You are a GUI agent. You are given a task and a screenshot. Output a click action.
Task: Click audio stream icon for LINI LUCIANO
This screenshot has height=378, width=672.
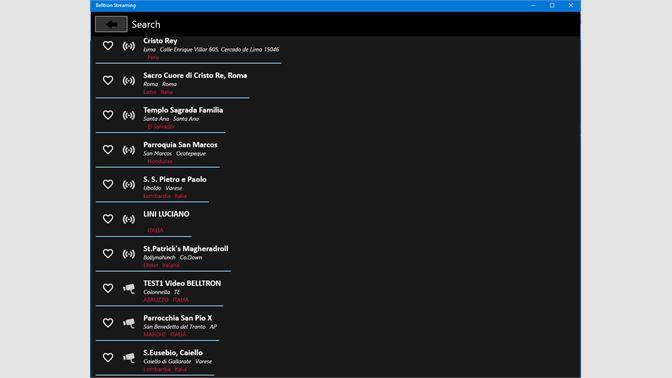tap(129, 219)
